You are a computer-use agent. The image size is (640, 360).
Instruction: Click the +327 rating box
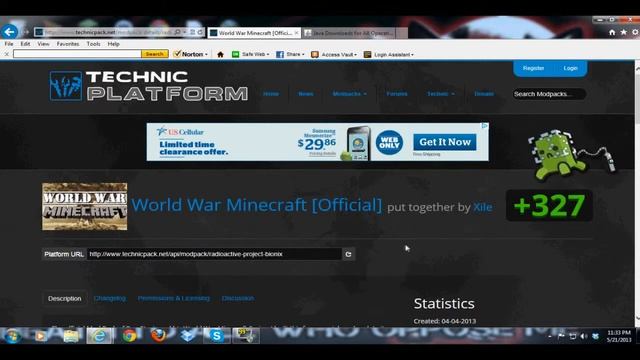[x=549, y=205]
